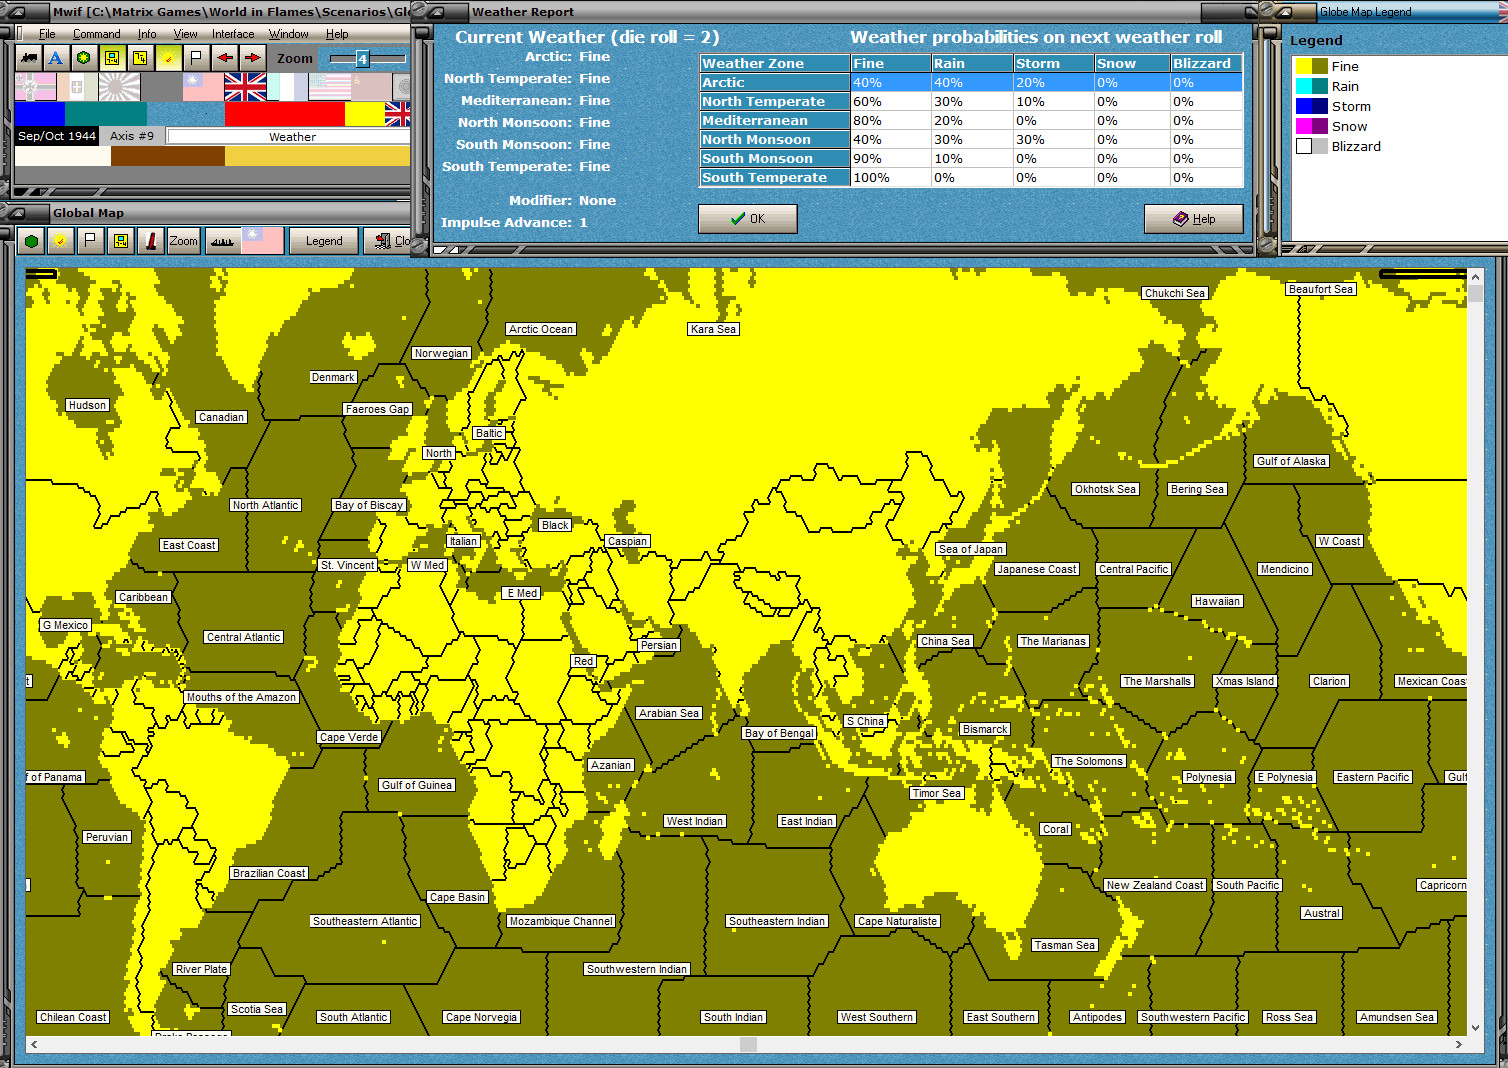Click the white flag icon in Mwif toolbar
This screenshot has height=1068, width=1508.
pos(196,58)
